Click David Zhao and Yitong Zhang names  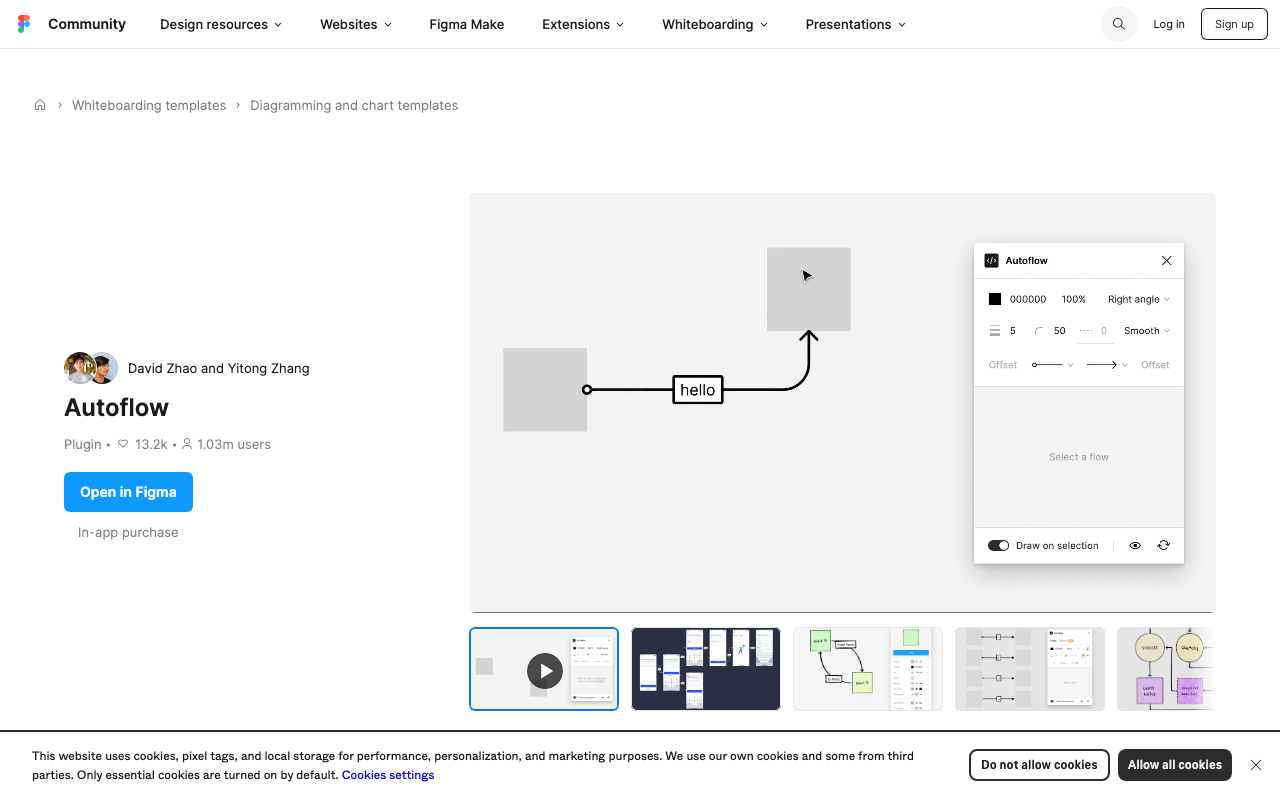[x=219, y=368]
